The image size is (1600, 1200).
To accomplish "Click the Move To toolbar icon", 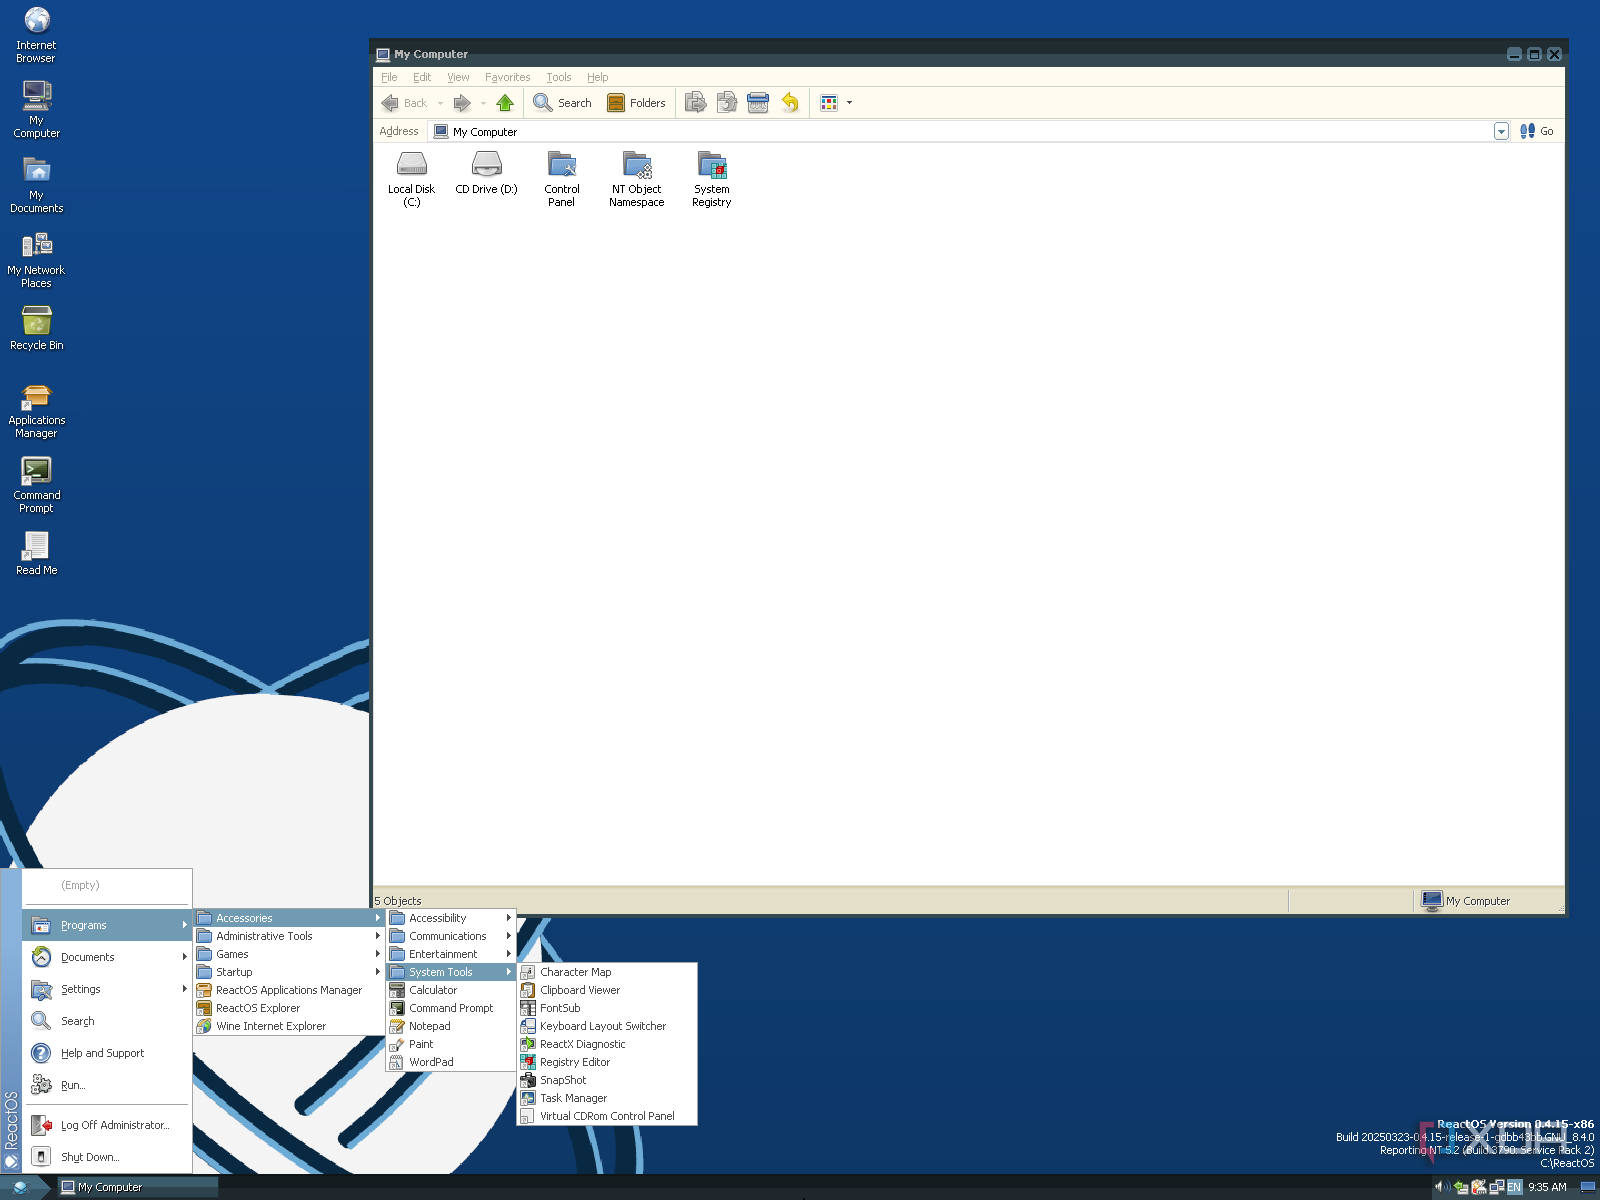I will pyautogui.click(x=695, y=103).
